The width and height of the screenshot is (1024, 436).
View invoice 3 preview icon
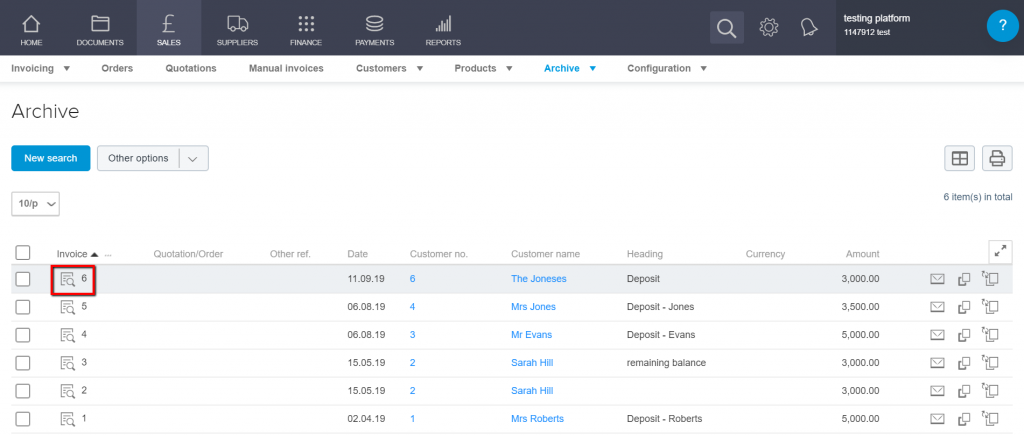click(x=67, y=363)
